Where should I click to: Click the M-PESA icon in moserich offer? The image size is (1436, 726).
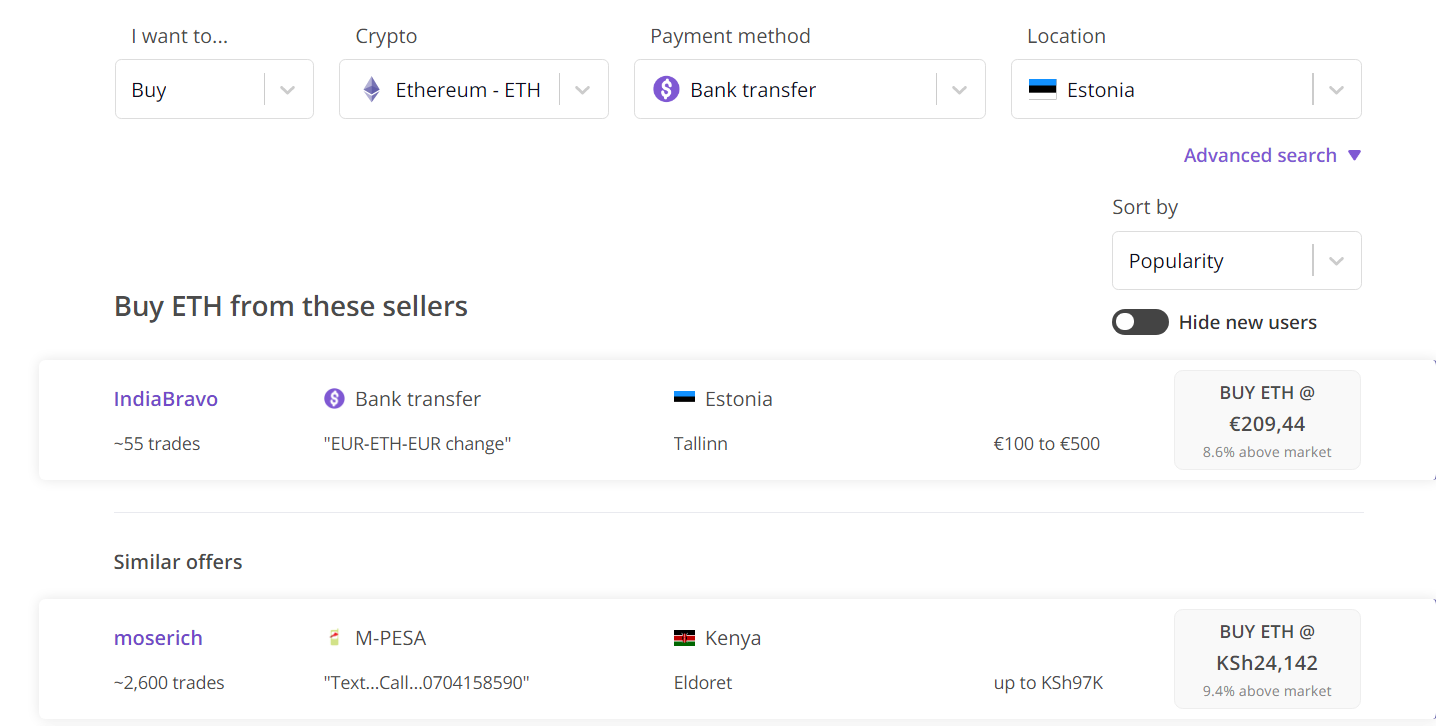pos(334,638)
